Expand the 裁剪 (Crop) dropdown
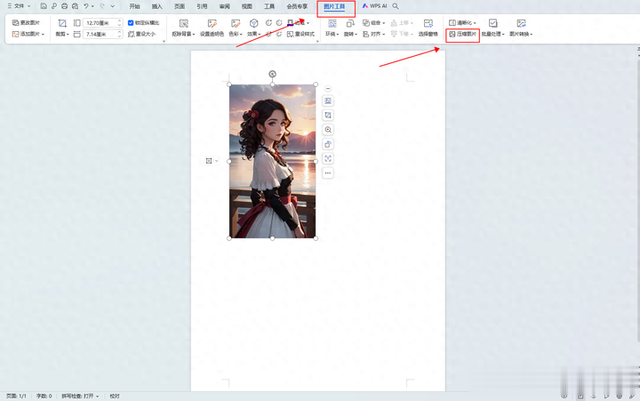The image size is (640, 401). pyautogui.click(x=62, y=34)
